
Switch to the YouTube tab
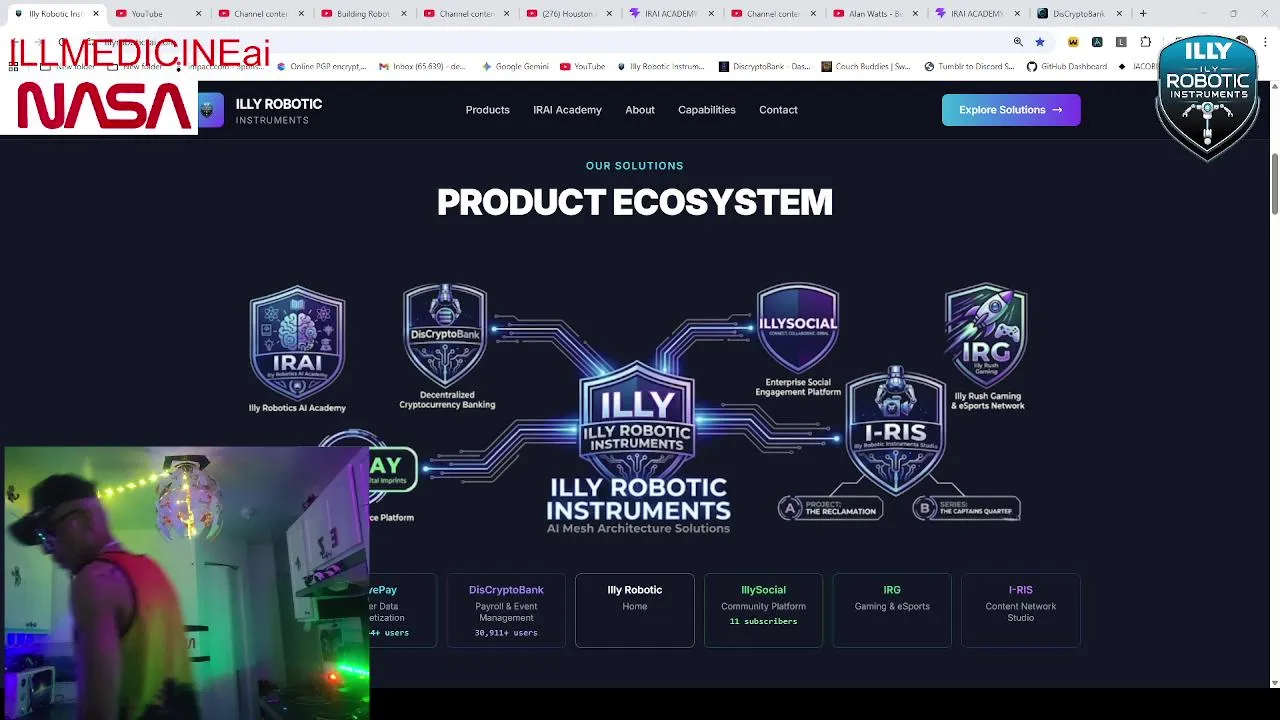pyautogui.click(x=157, y=14)
